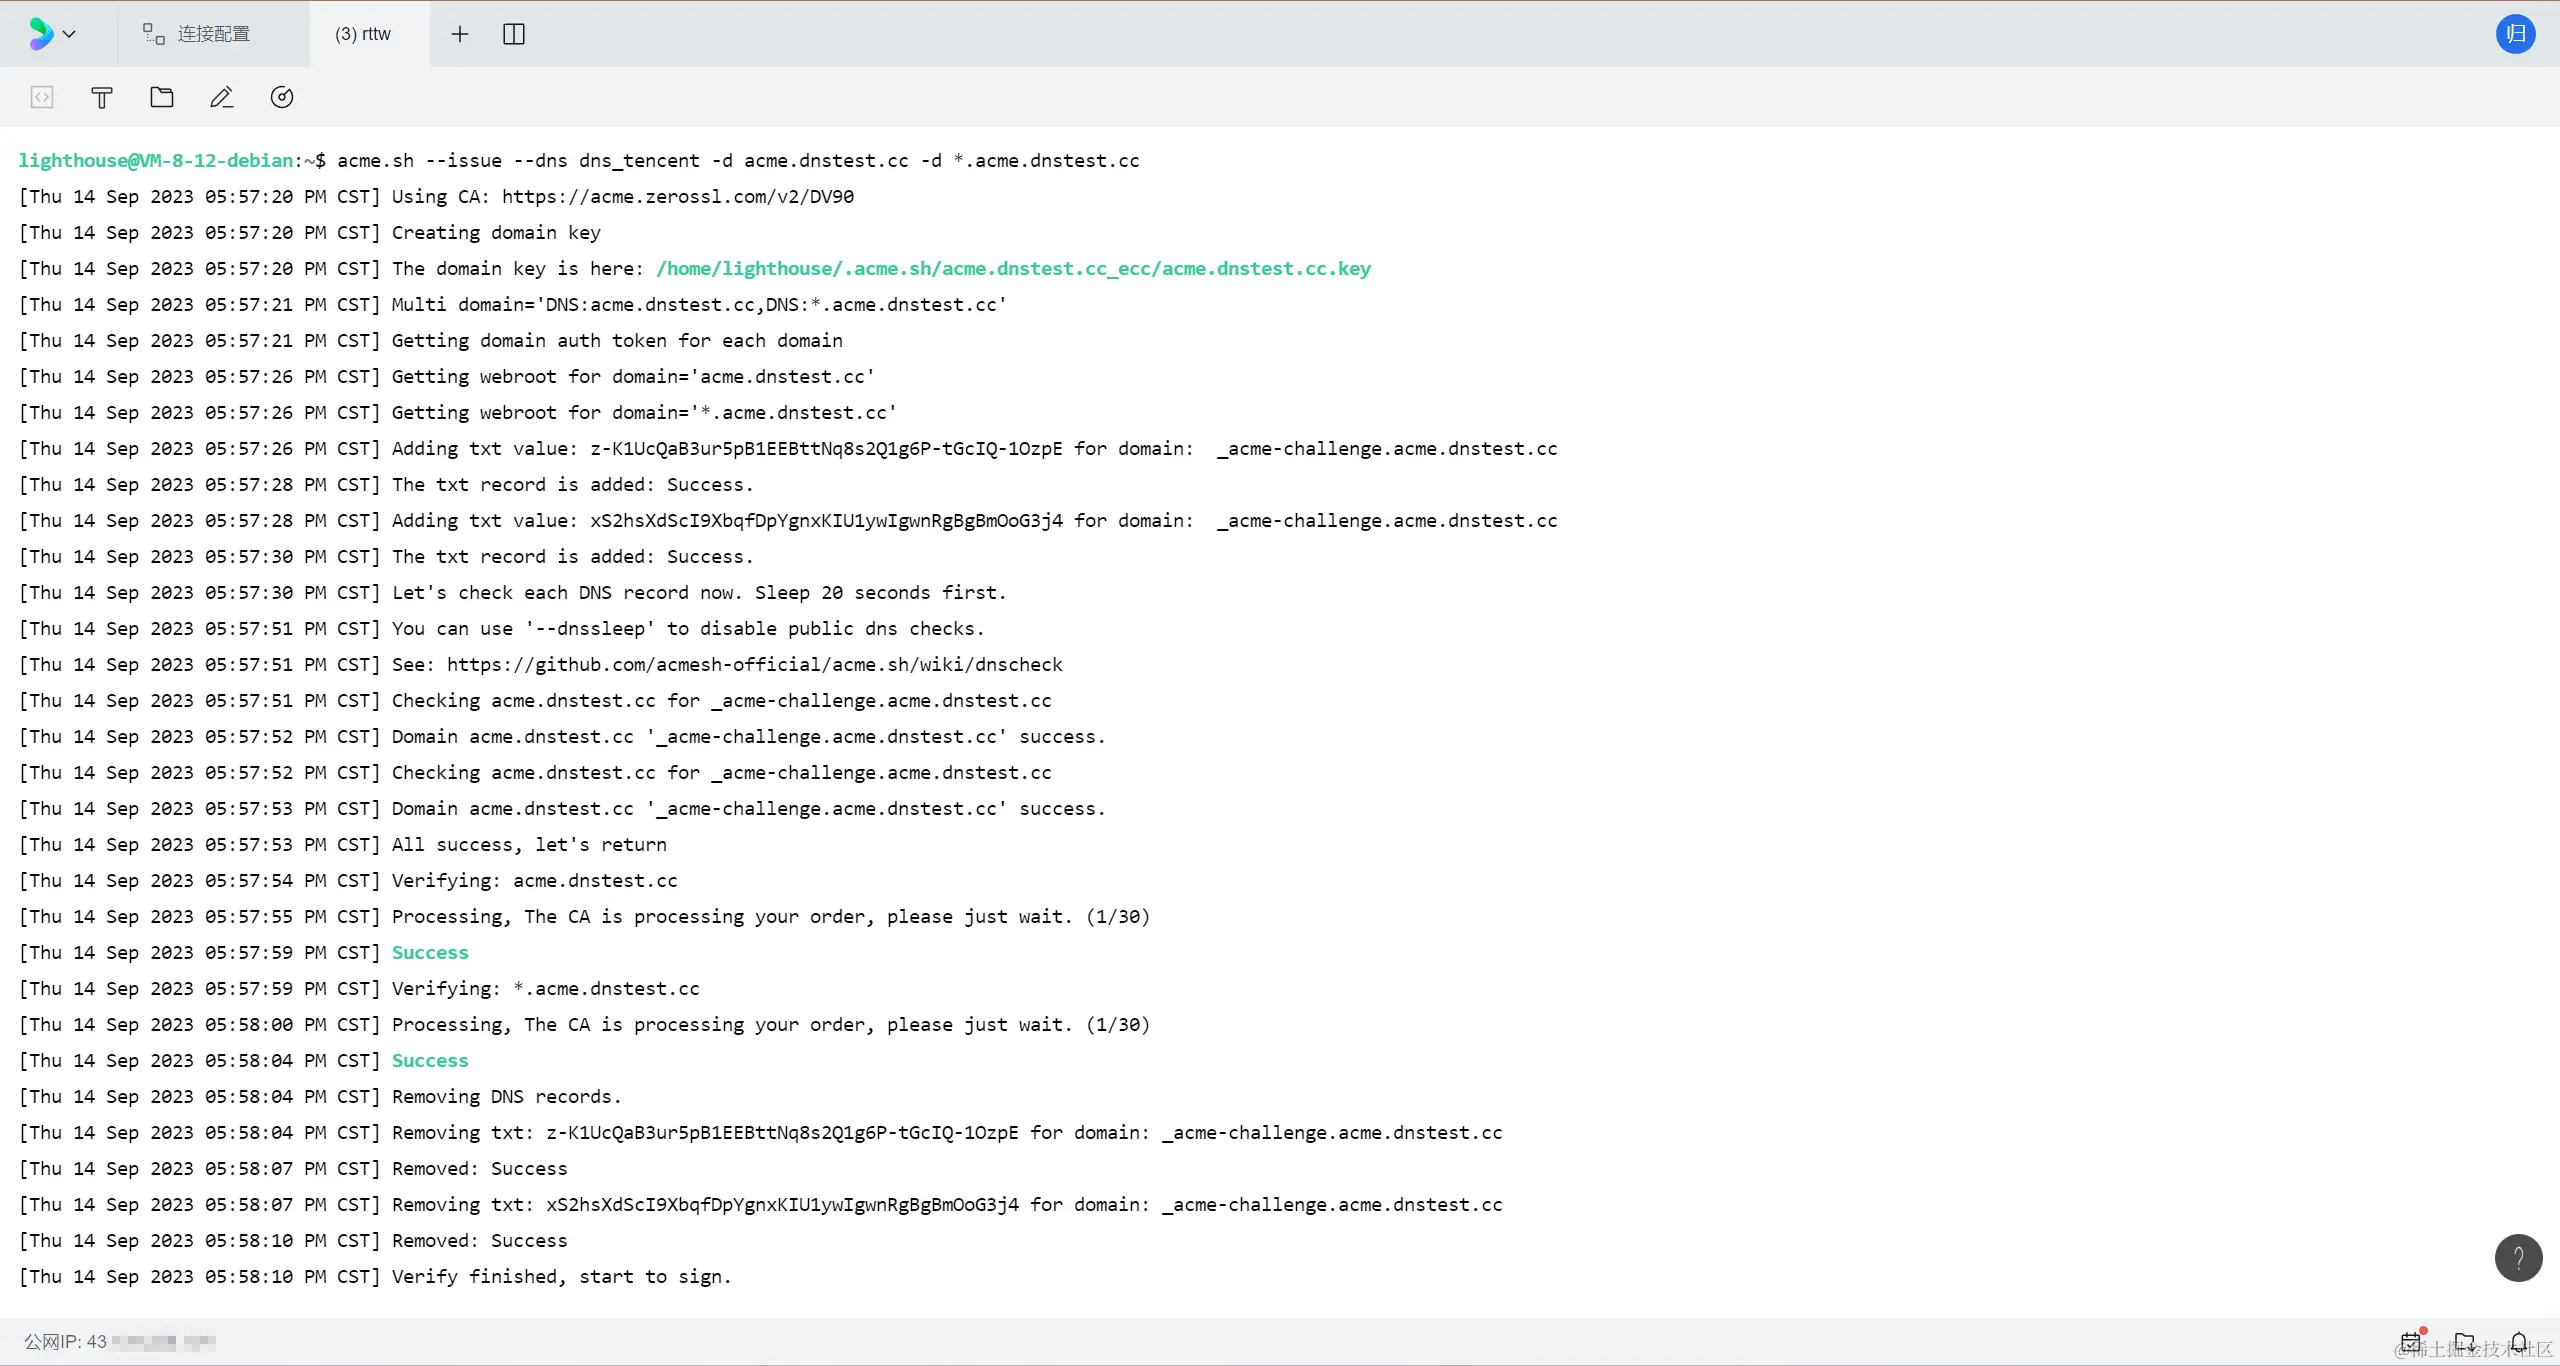Toggle split-screen layout icon
Screen dimensions: 2560x1366
click(x=514, y=34)
